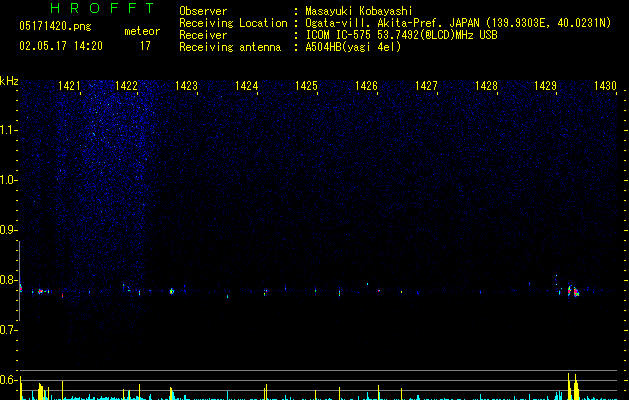Click the strong meteor echo near 1429
629x400 pixels.
[x=574, y=291]
